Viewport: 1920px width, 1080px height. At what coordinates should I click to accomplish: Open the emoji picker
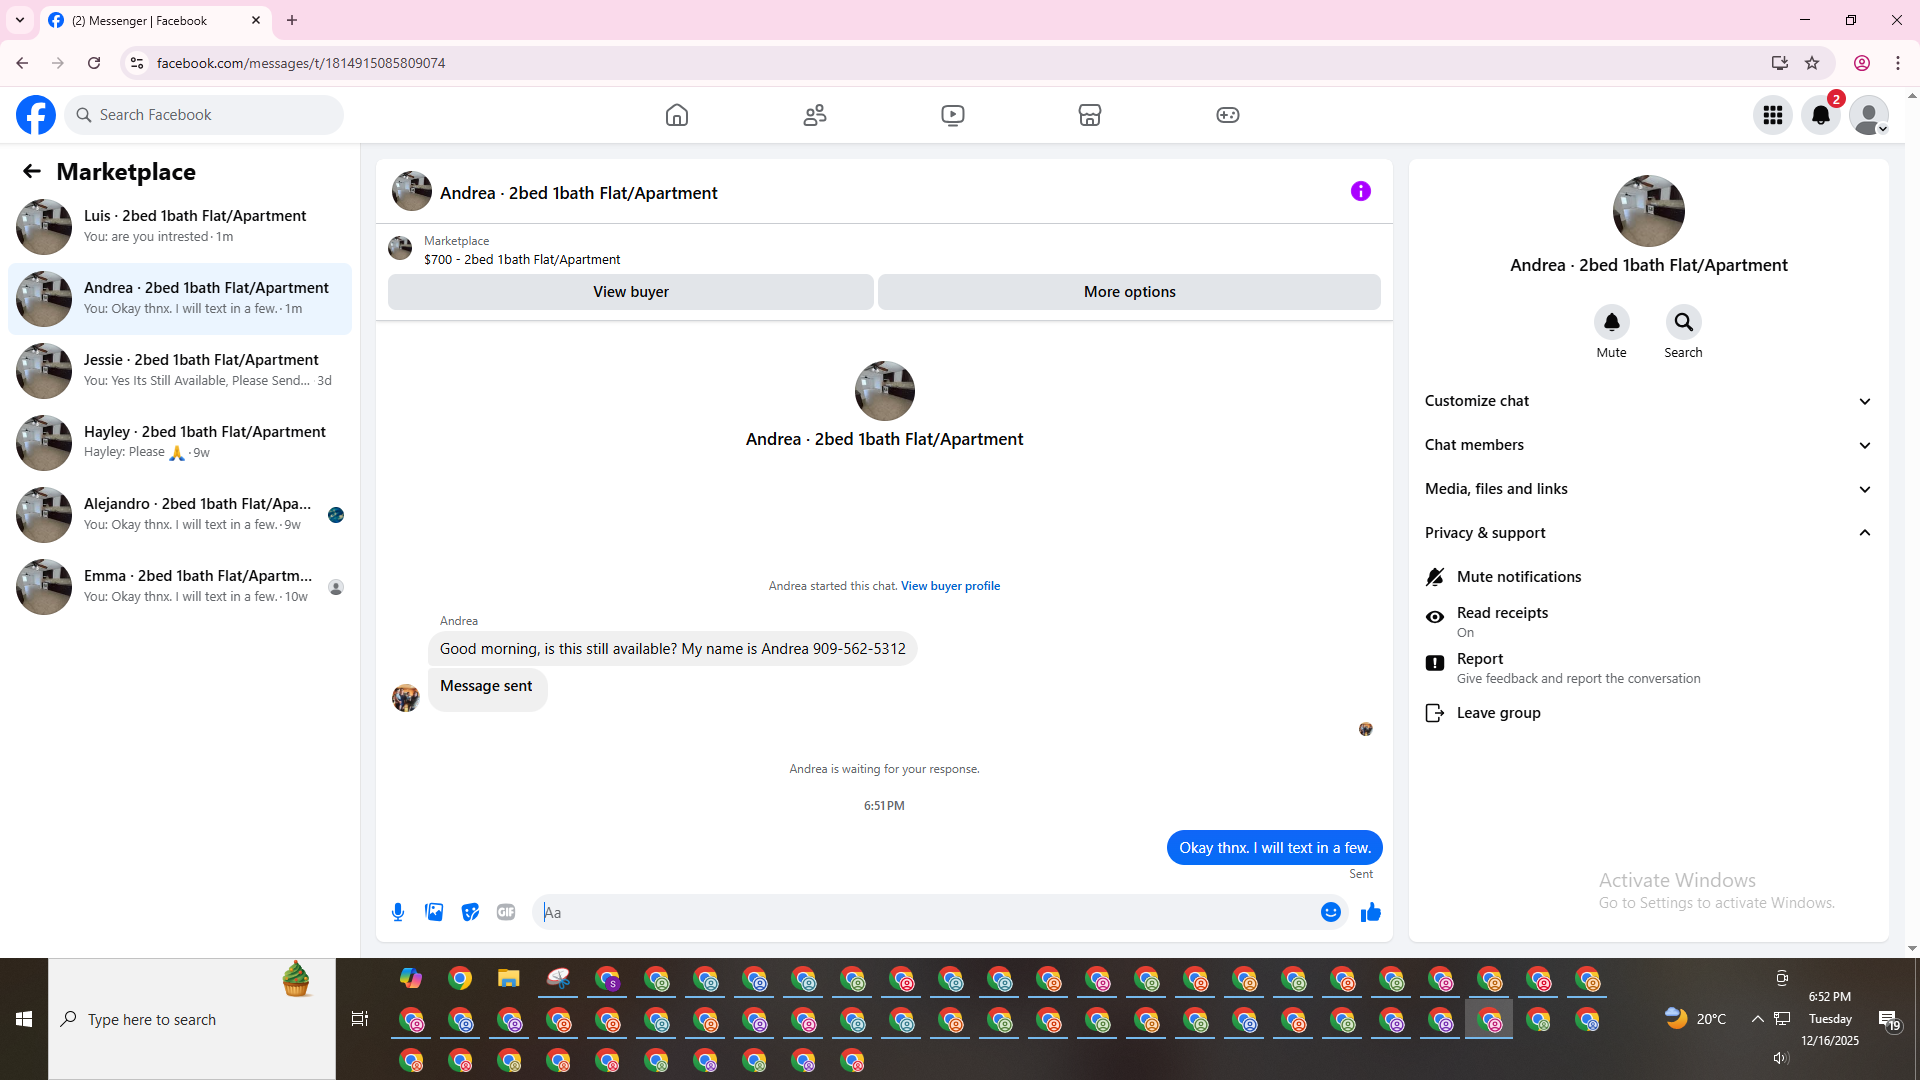(1331, 912)
